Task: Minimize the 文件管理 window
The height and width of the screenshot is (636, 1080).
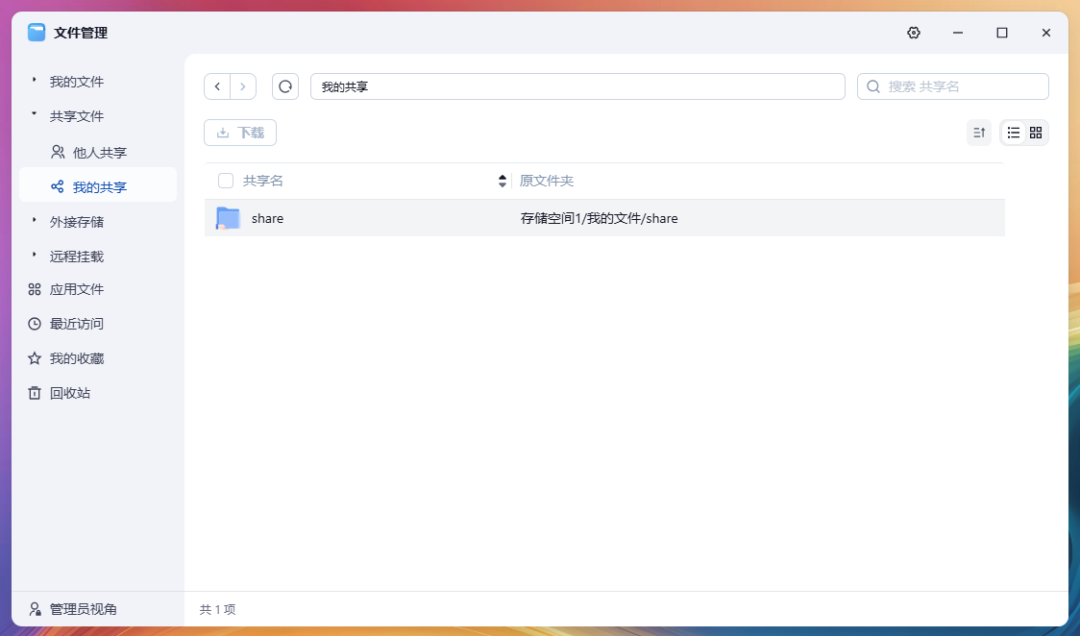Action: click(957, 32)
